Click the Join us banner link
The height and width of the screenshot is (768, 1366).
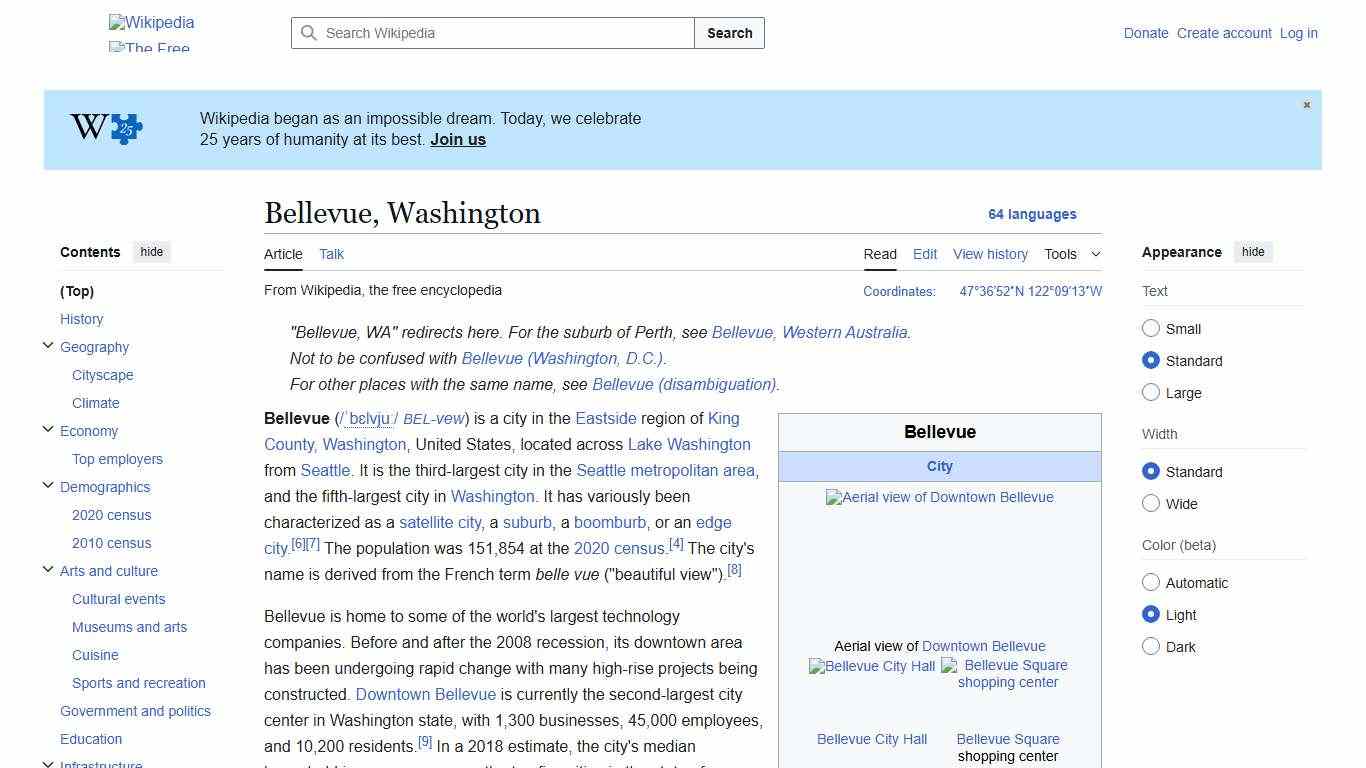pyautogui.click(x=457, y=139)
